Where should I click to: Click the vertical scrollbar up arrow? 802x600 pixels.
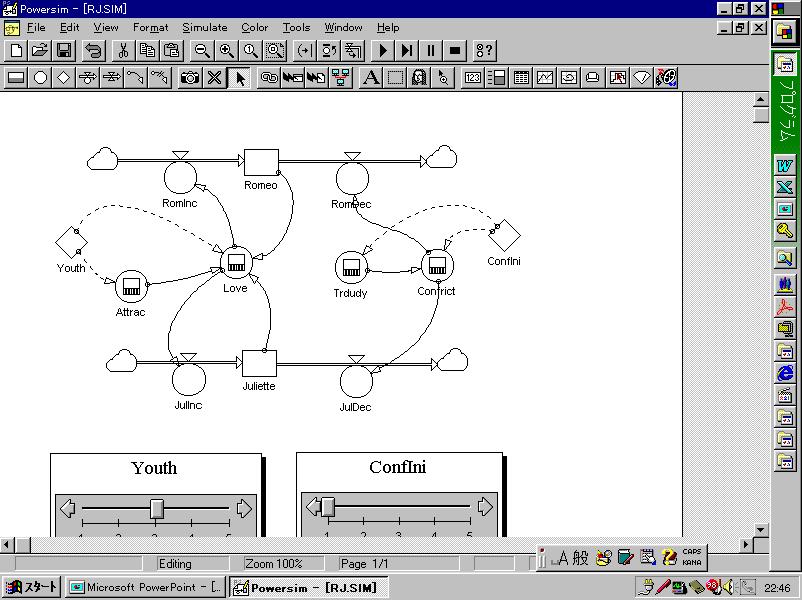coord(761,100)
